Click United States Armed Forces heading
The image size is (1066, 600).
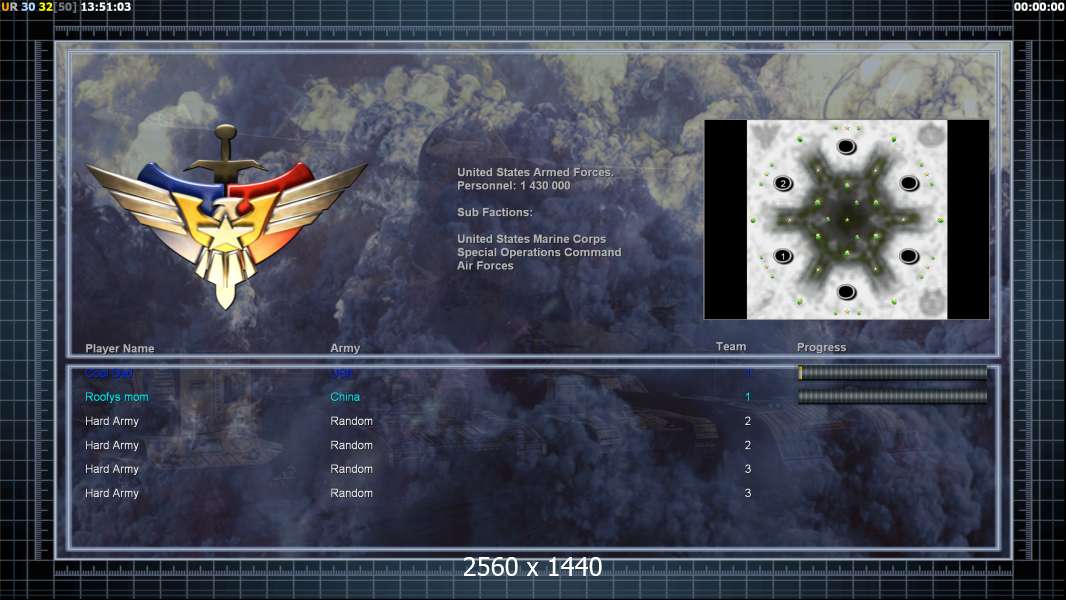(535, 173)
